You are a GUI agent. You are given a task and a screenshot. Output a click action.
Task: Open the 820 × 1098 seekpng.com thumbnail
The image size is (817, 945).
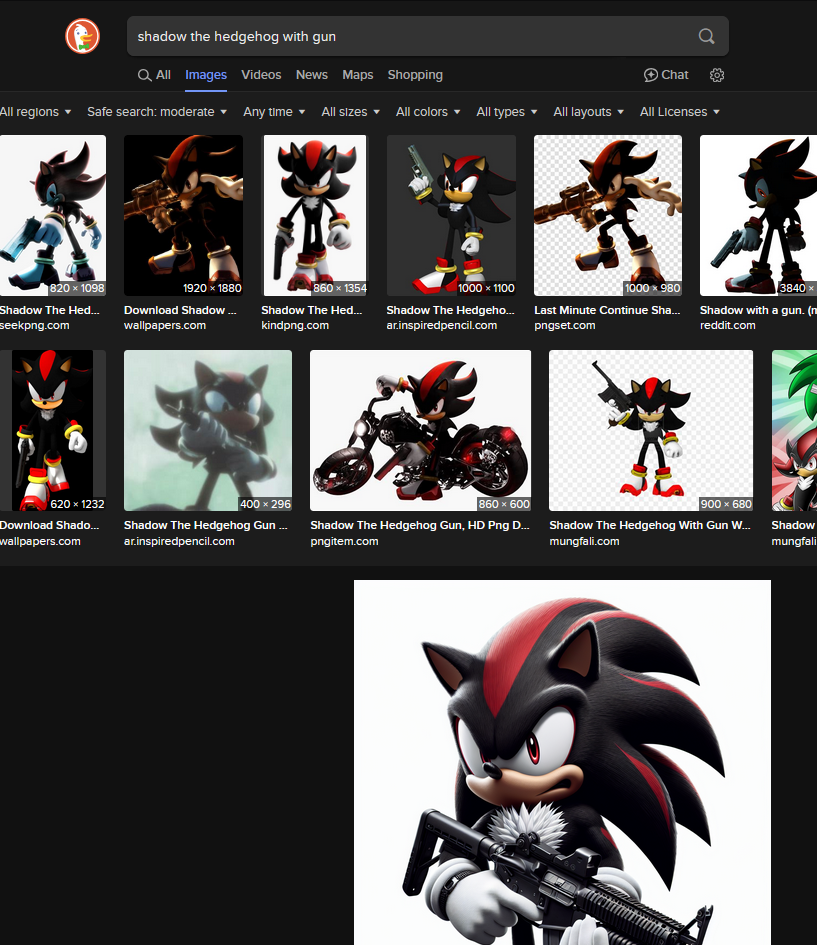tap(53, 215)
